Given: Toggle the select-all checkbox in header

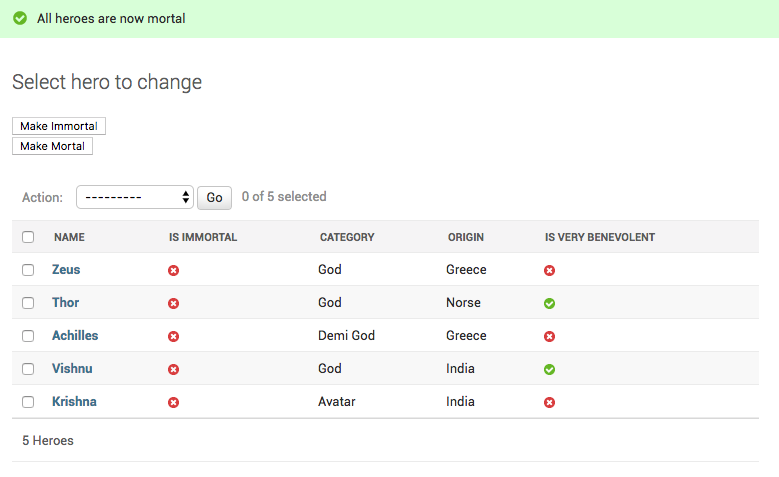Looking at the screenshot, I should pyautogui.click(x=28, y=237).
